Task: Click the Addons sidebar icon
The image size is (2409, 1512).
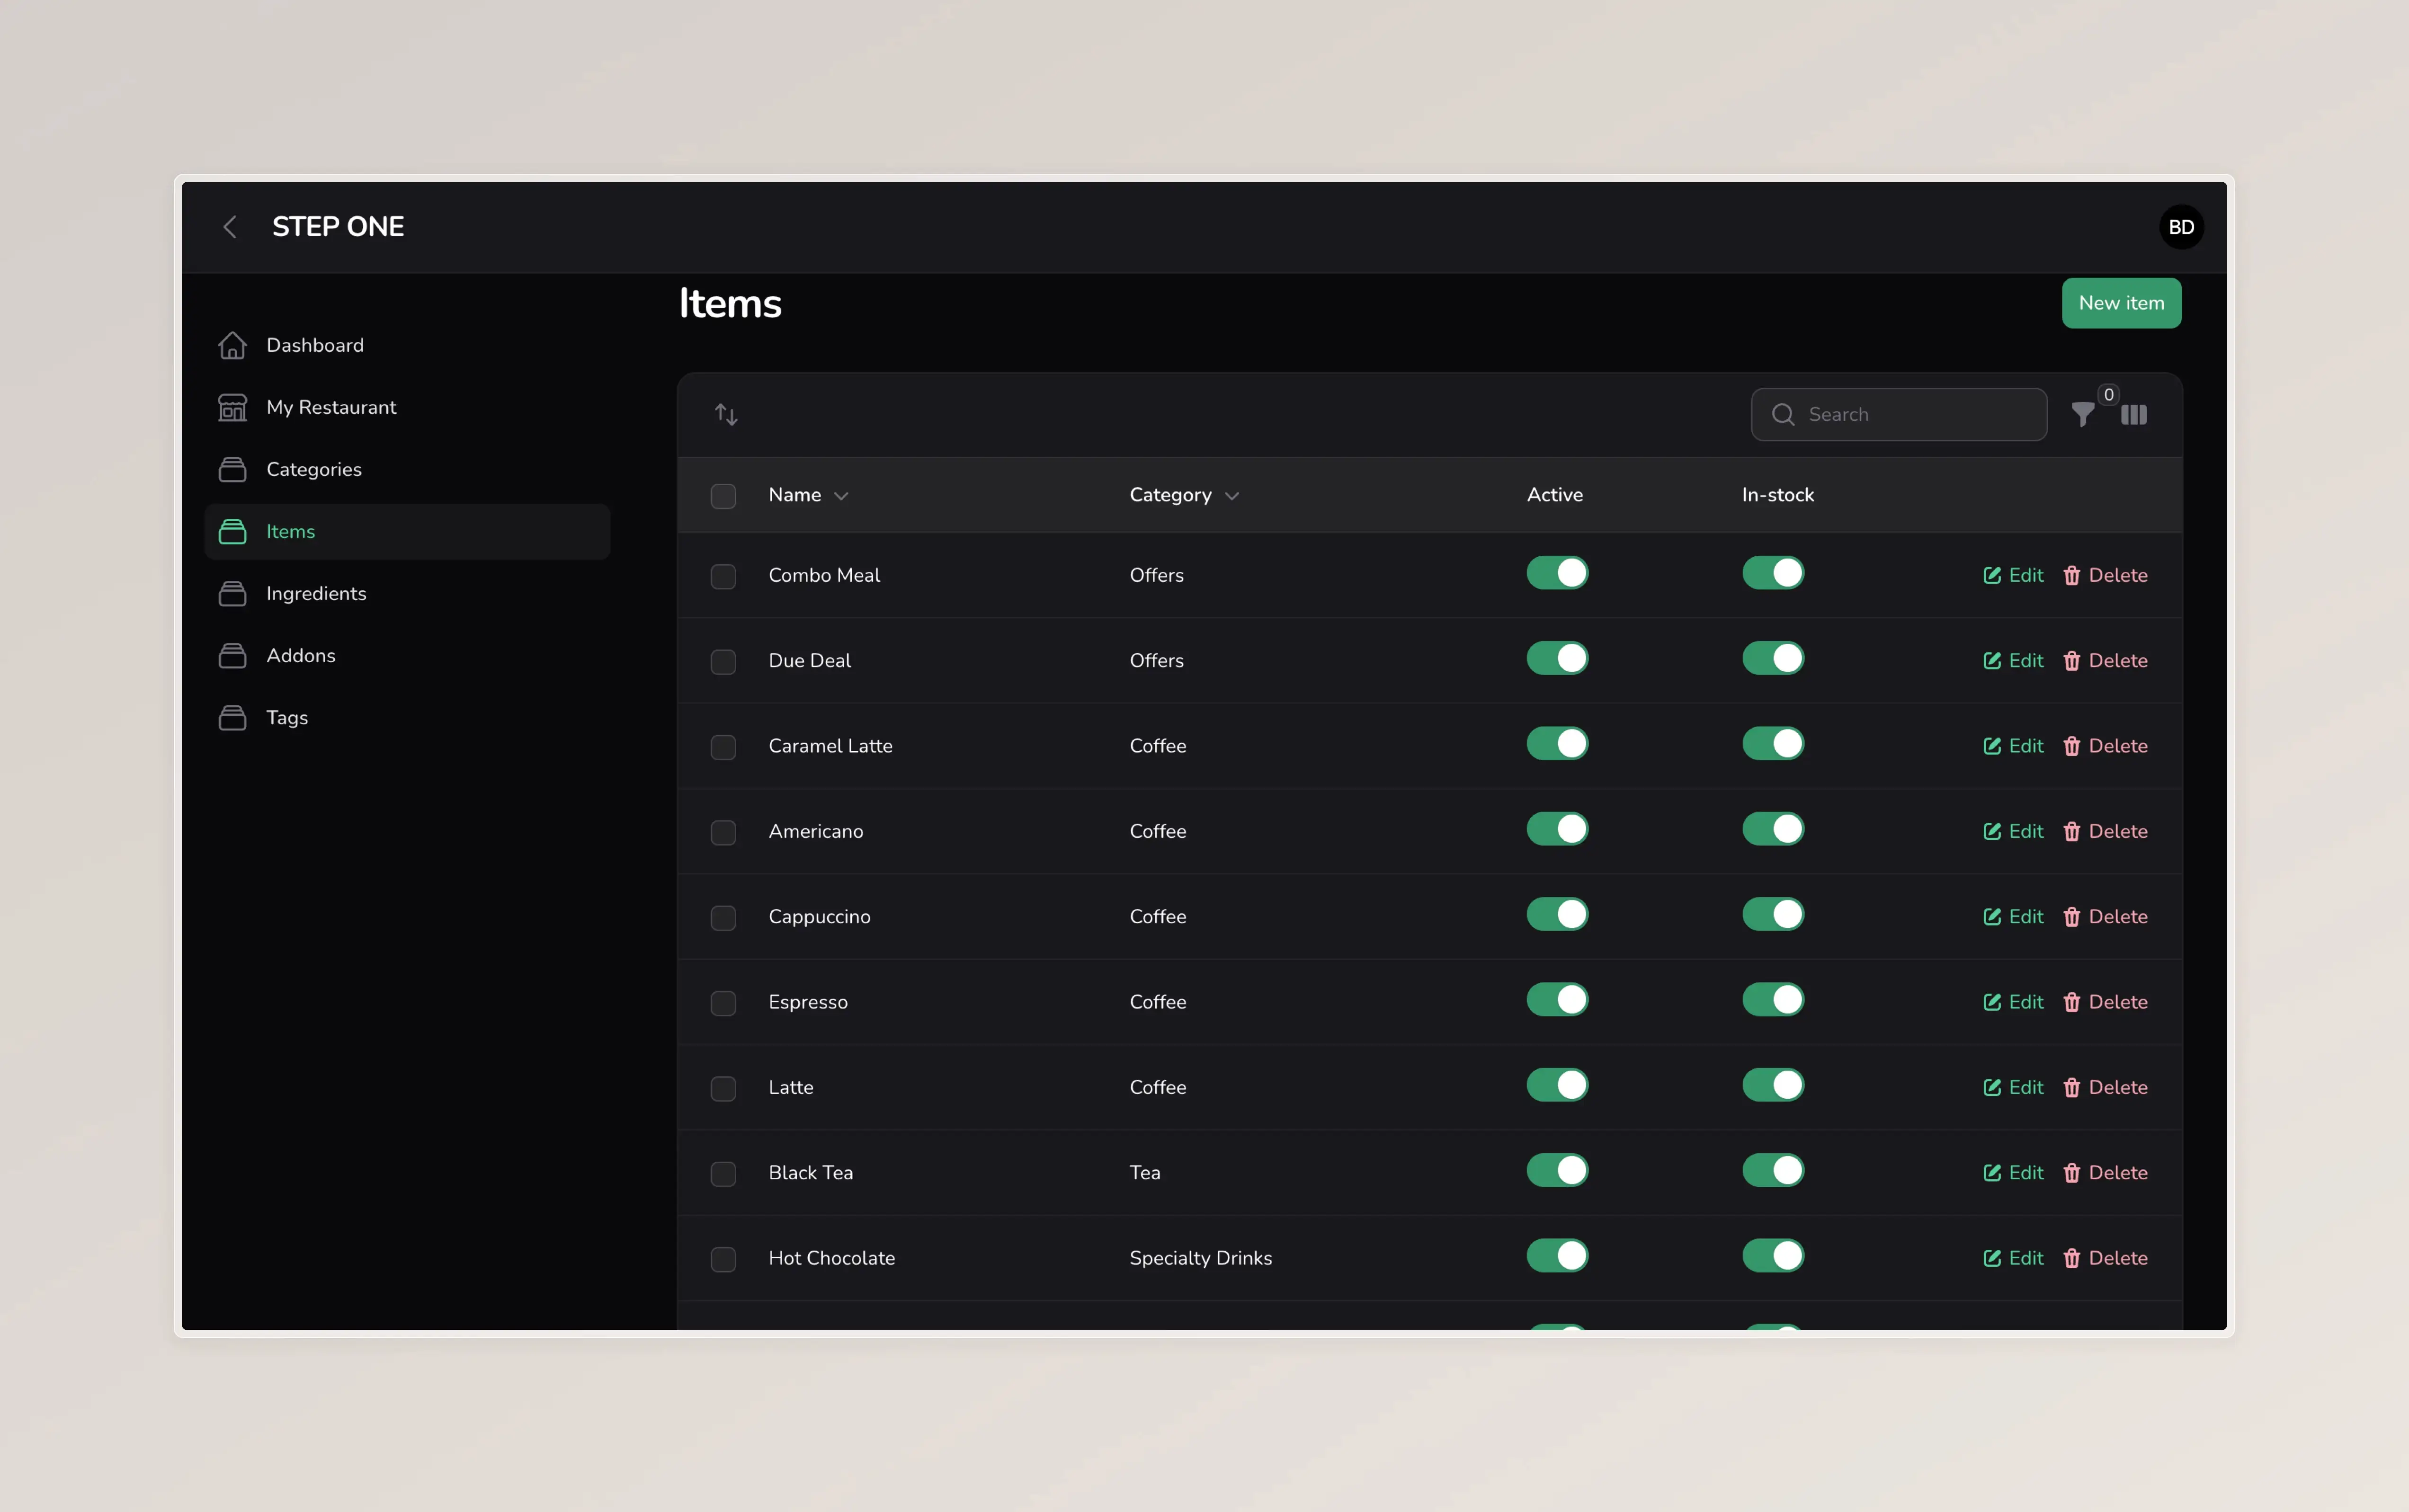Action: click(232, 655)
